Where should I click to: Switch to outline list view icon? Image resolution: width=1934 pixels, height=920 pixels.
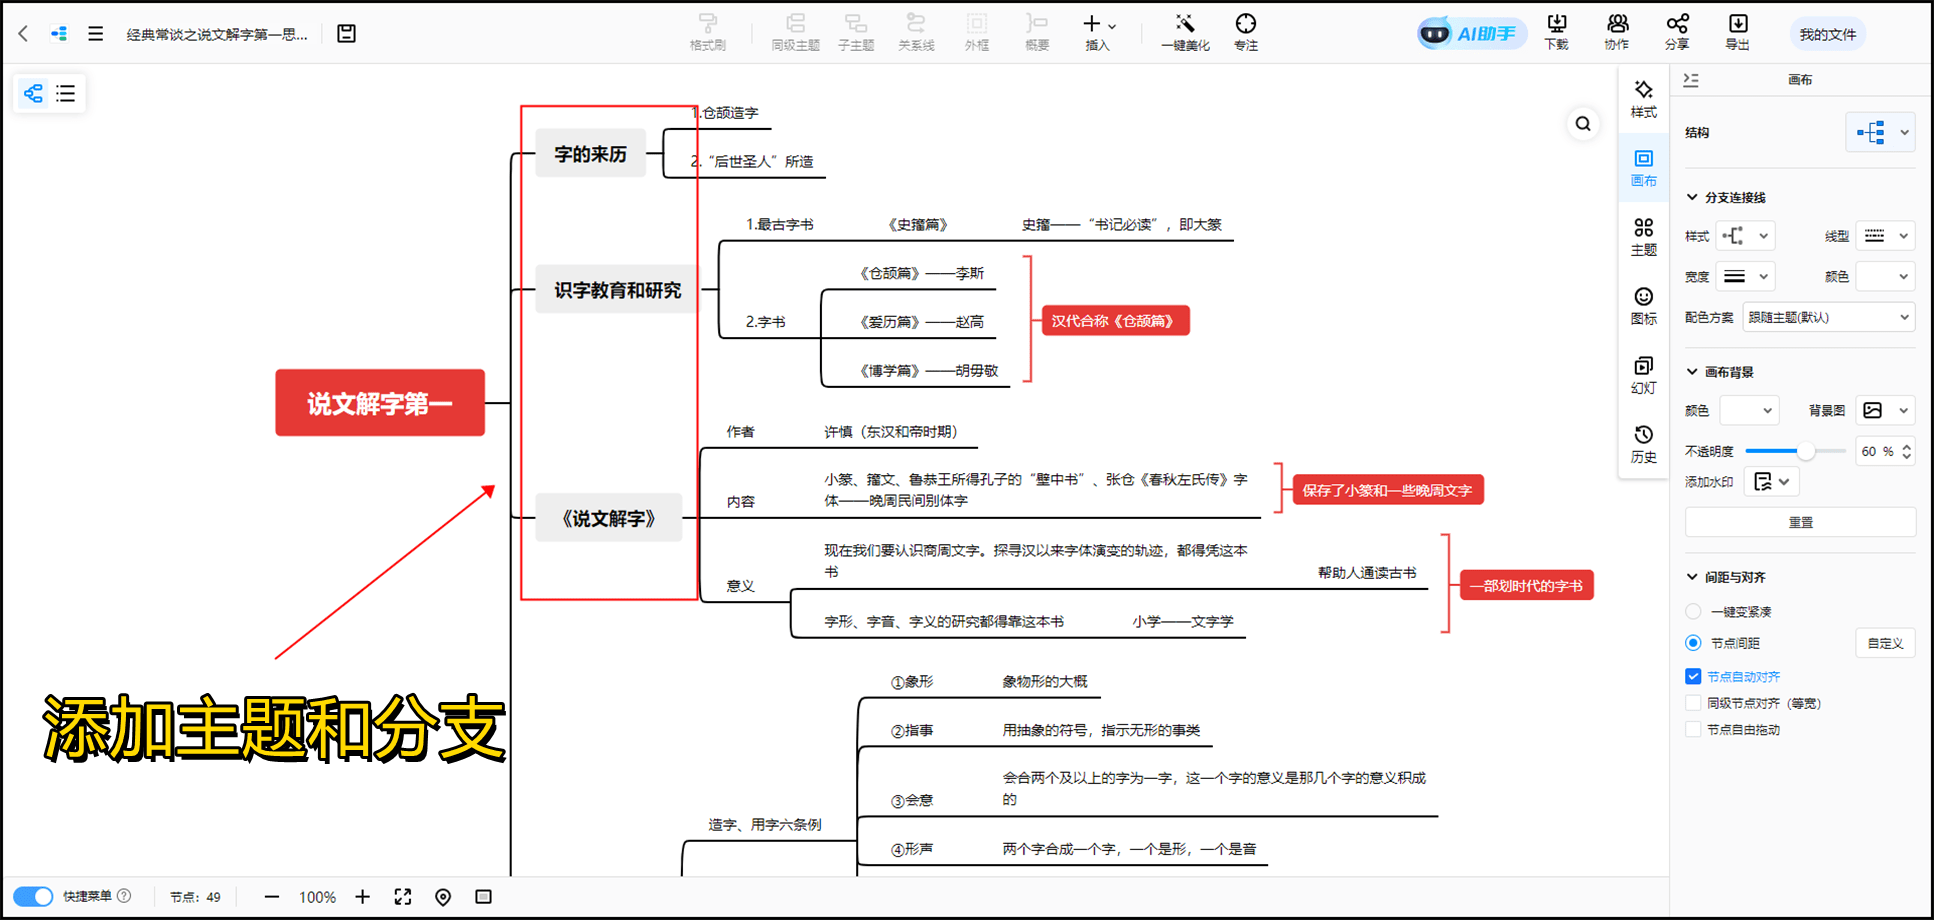click(x=66, y=94)
